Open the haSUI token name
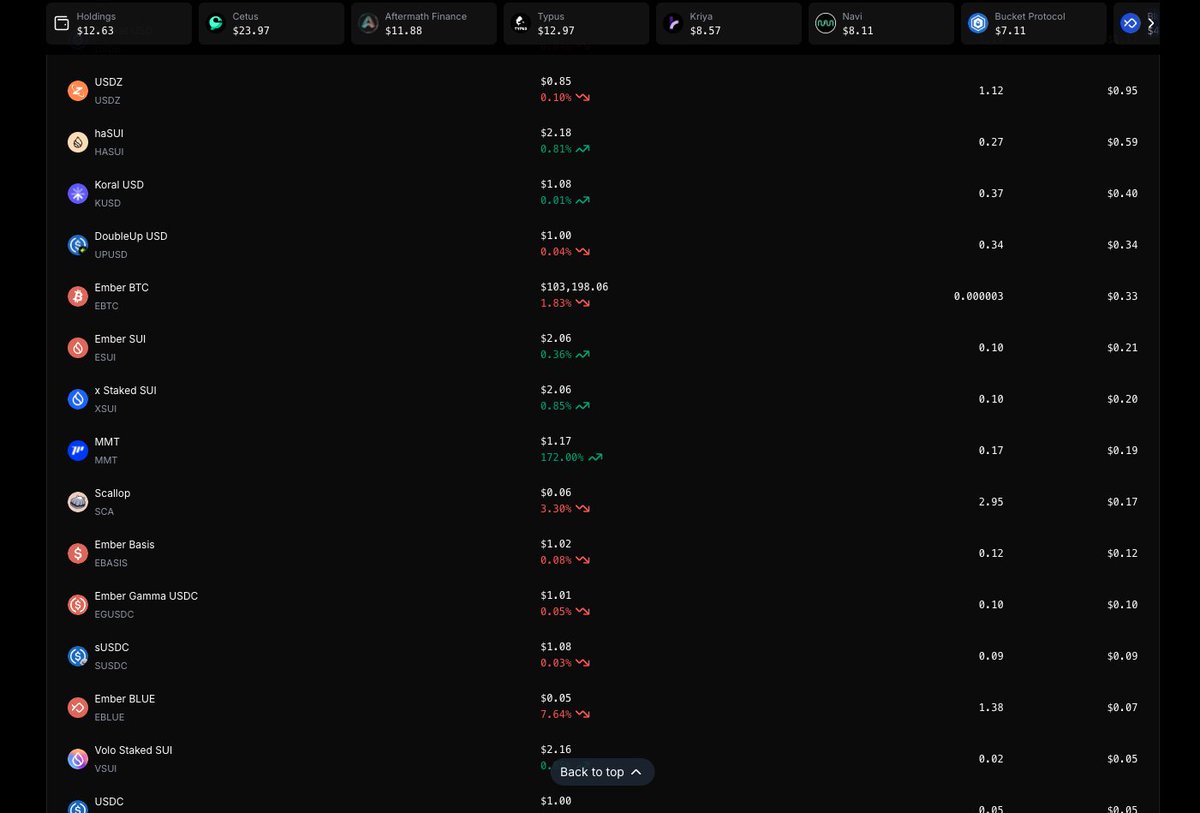 point(109,133)
